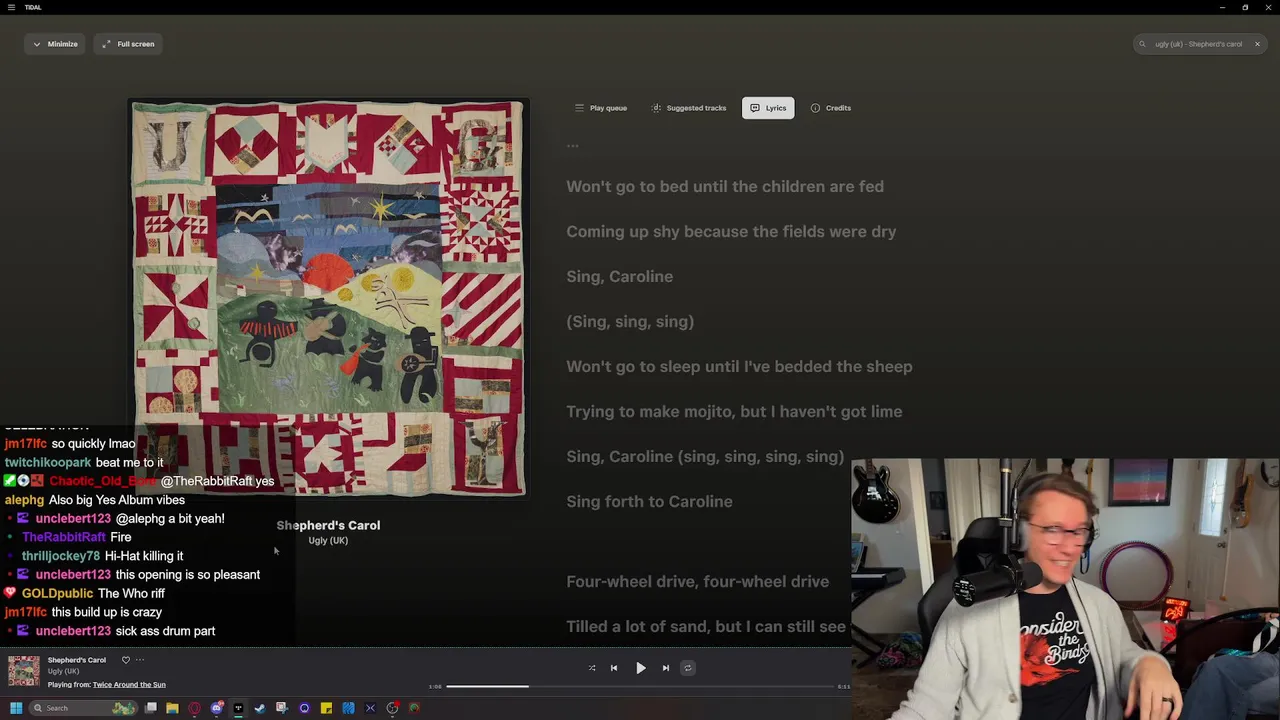The width and height of the screenshot is (1280, 720).
Task: Open the track's more options menu
Action: tap(140, 660)
